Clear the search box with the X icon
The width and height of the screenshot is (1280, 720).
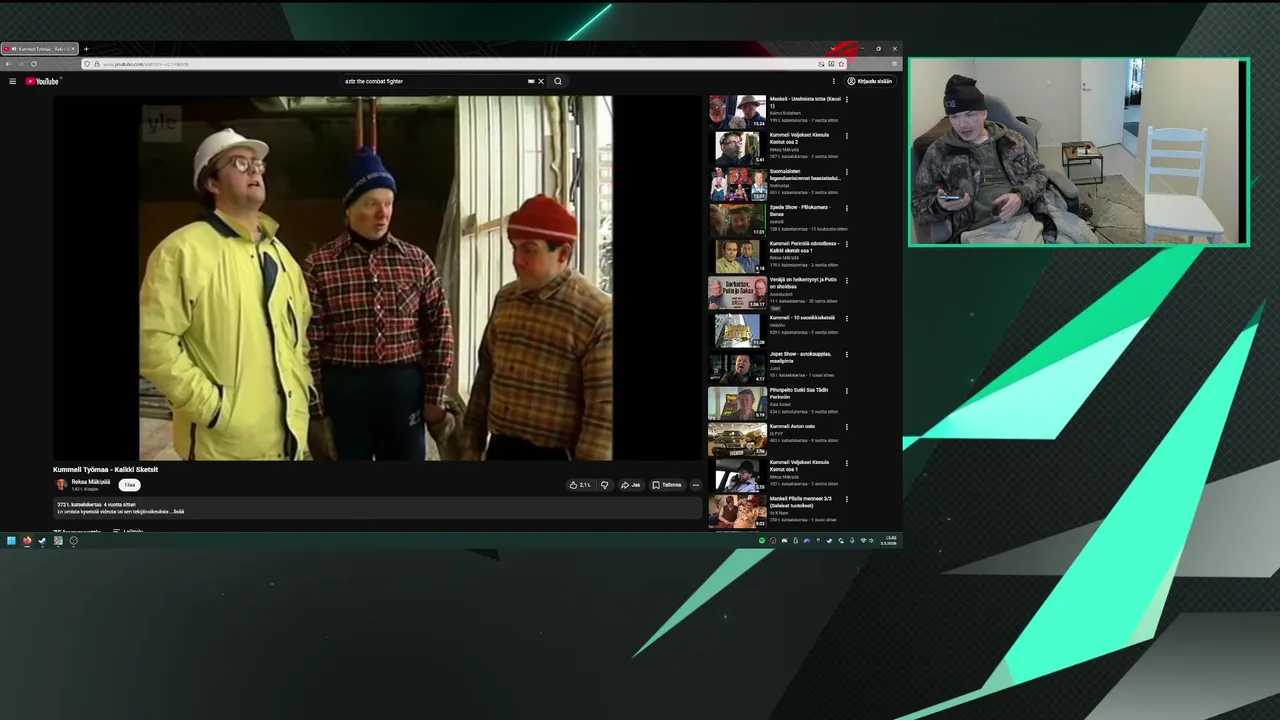point(541,81)
